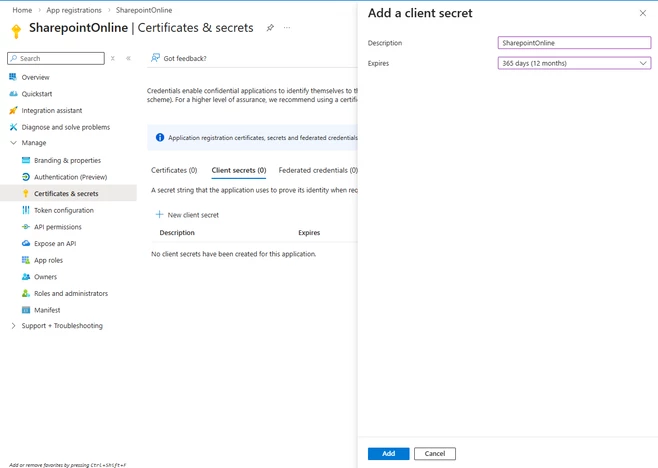The height and width of the screenshot is (468, 658).
Task: Open Token configuration menu item
Action: pyautogui.click(x=64, y=210)
